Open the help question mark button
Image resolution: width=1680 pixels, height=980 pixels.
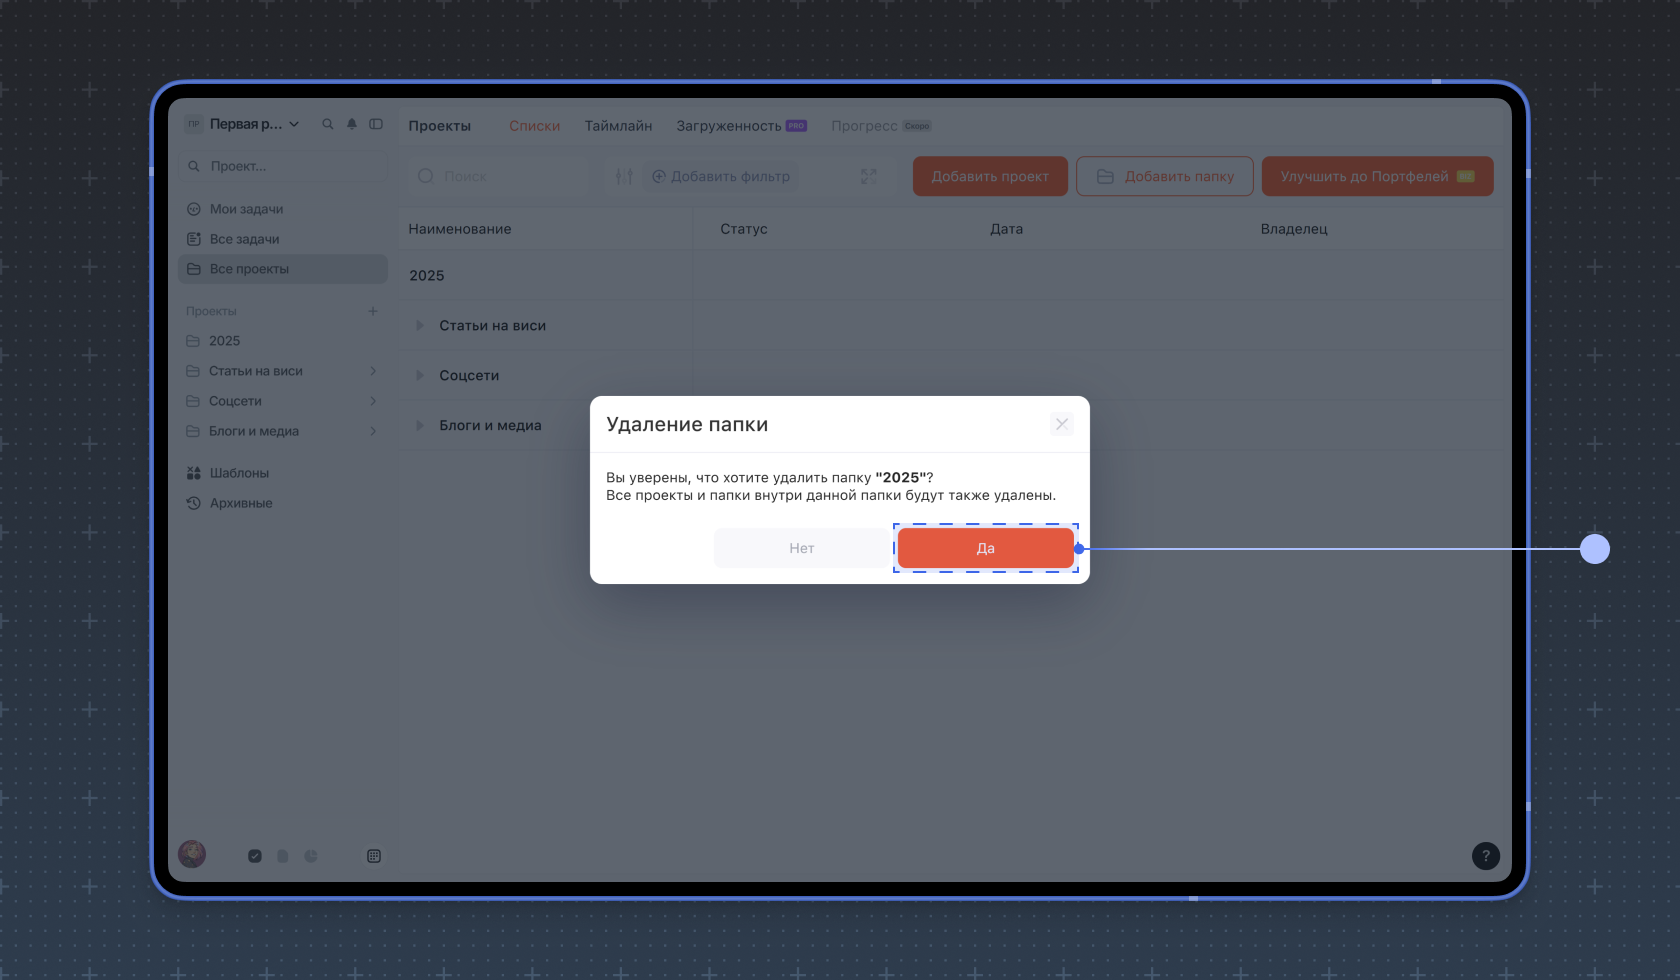pyautogui.click(x=1485, y=855)
